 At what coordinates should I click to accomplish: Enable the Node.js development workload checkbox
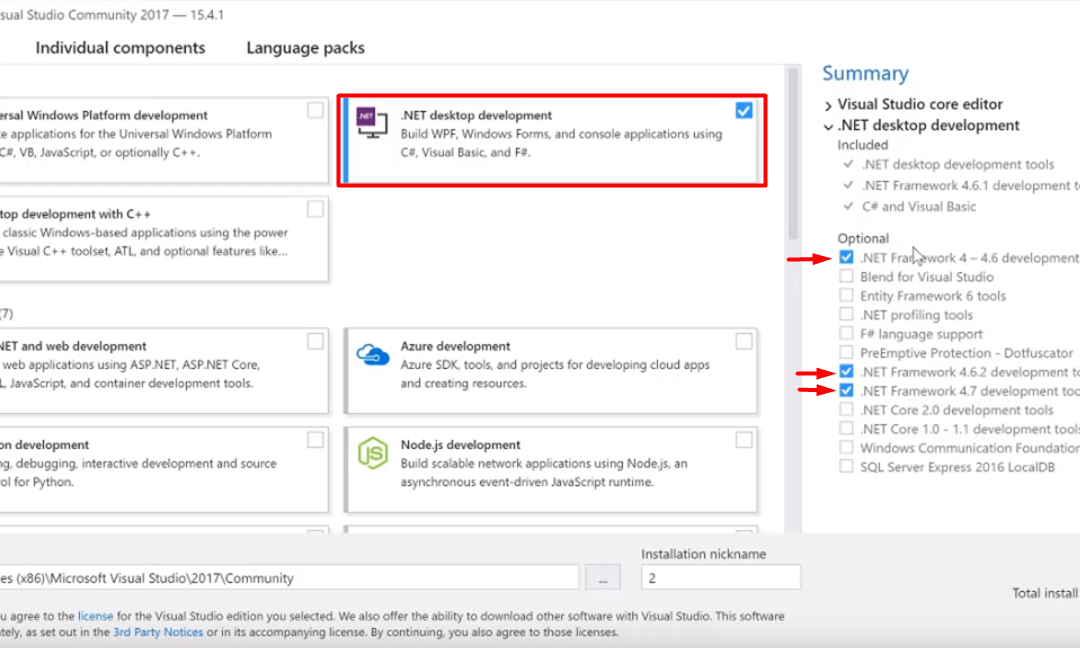[x=744, y=439]
